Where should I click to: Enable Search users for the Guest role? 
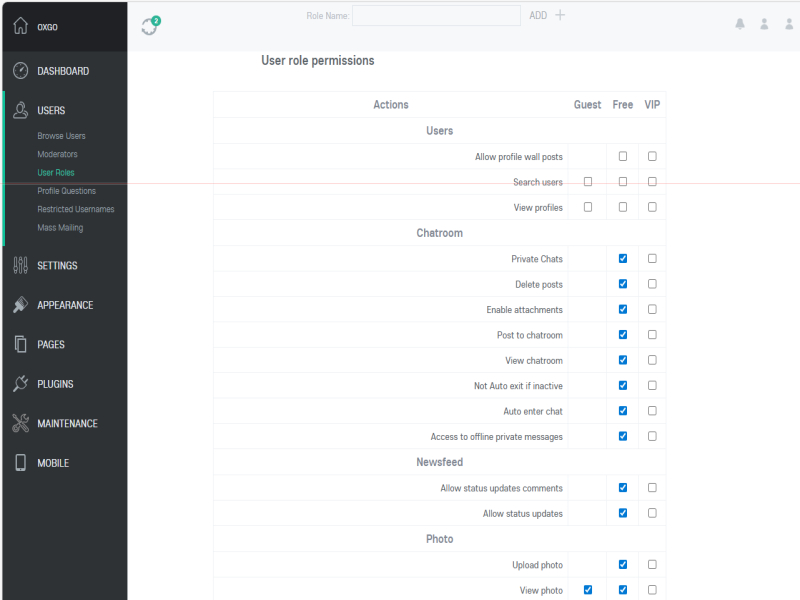coord(588,182)
